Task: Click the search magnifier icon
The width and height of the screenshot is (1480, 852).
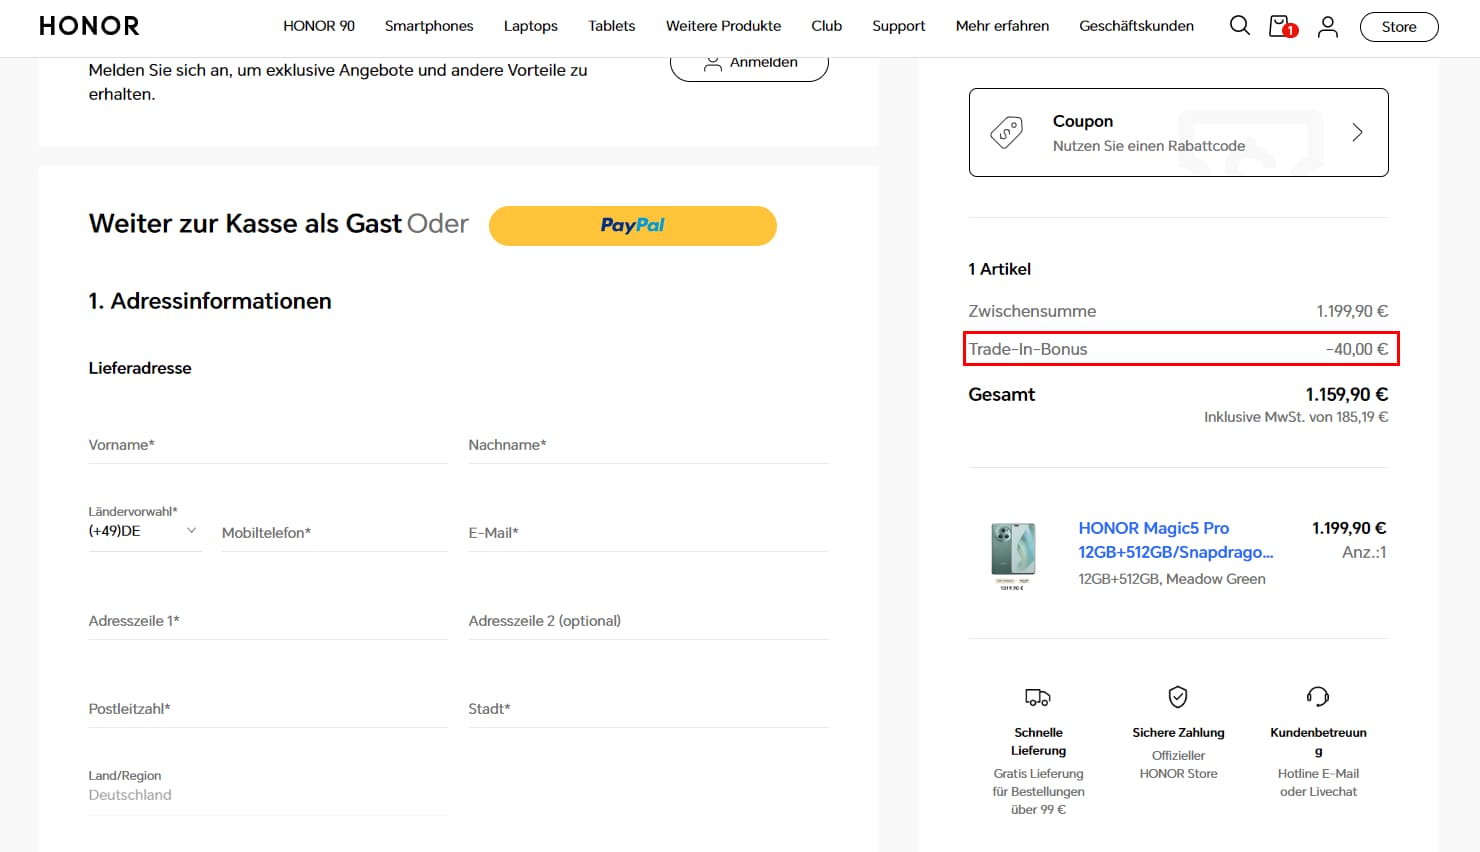Action: (1239, 26)
